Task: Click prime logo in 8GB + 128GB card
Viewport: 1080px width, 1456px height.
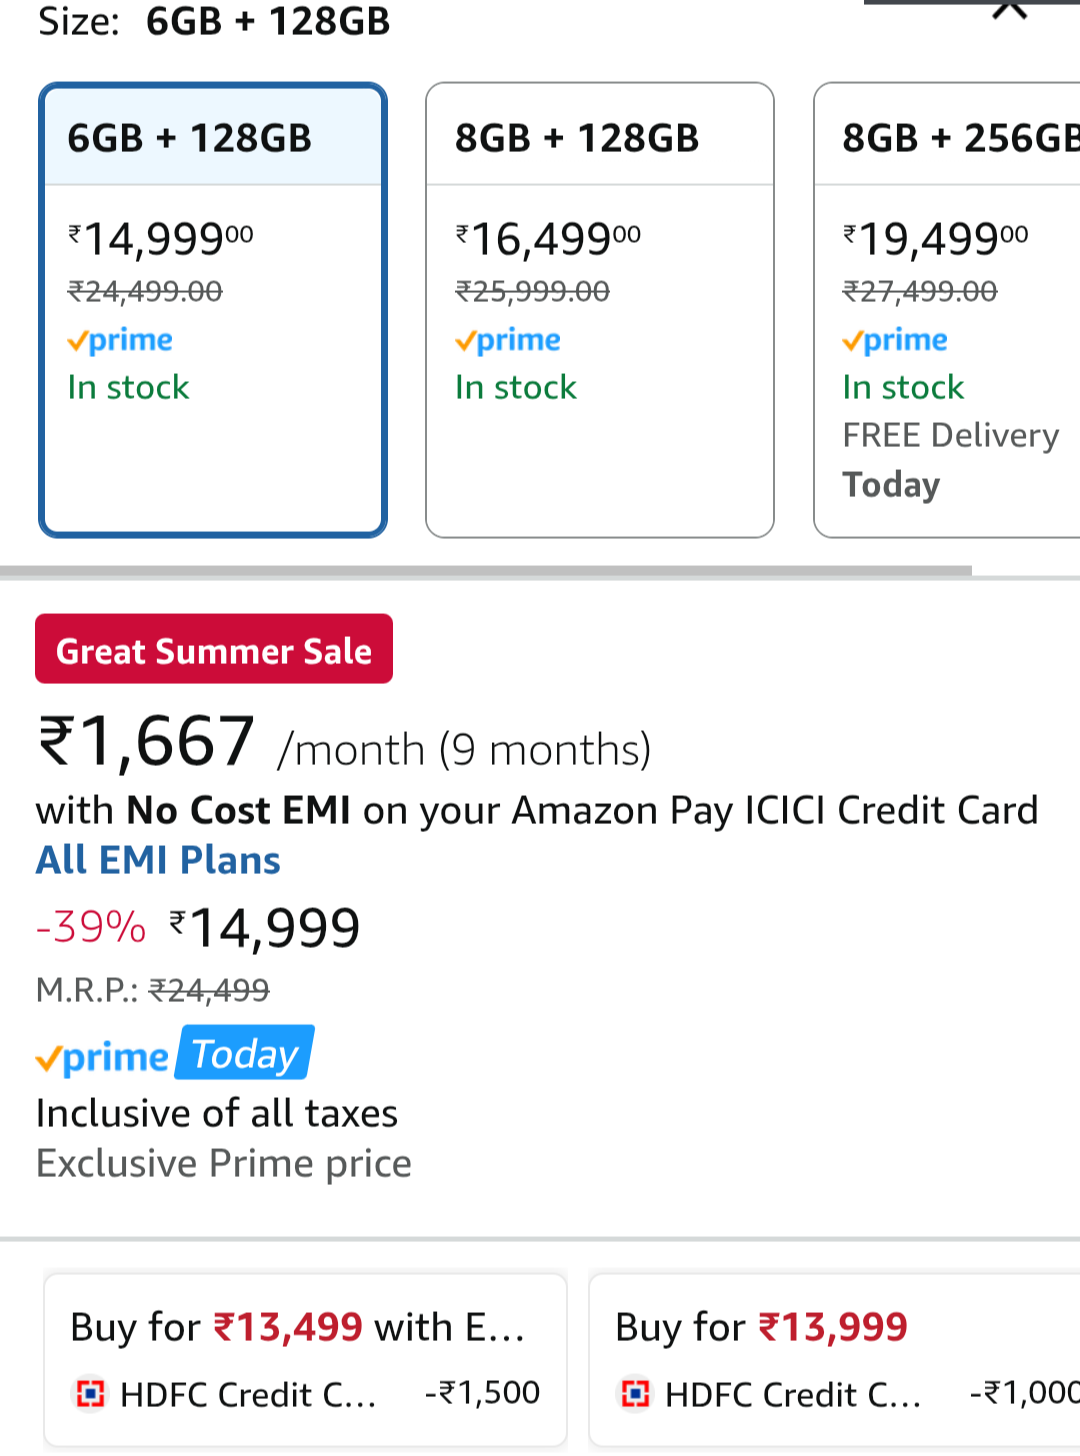Action: tap(508, 341)
